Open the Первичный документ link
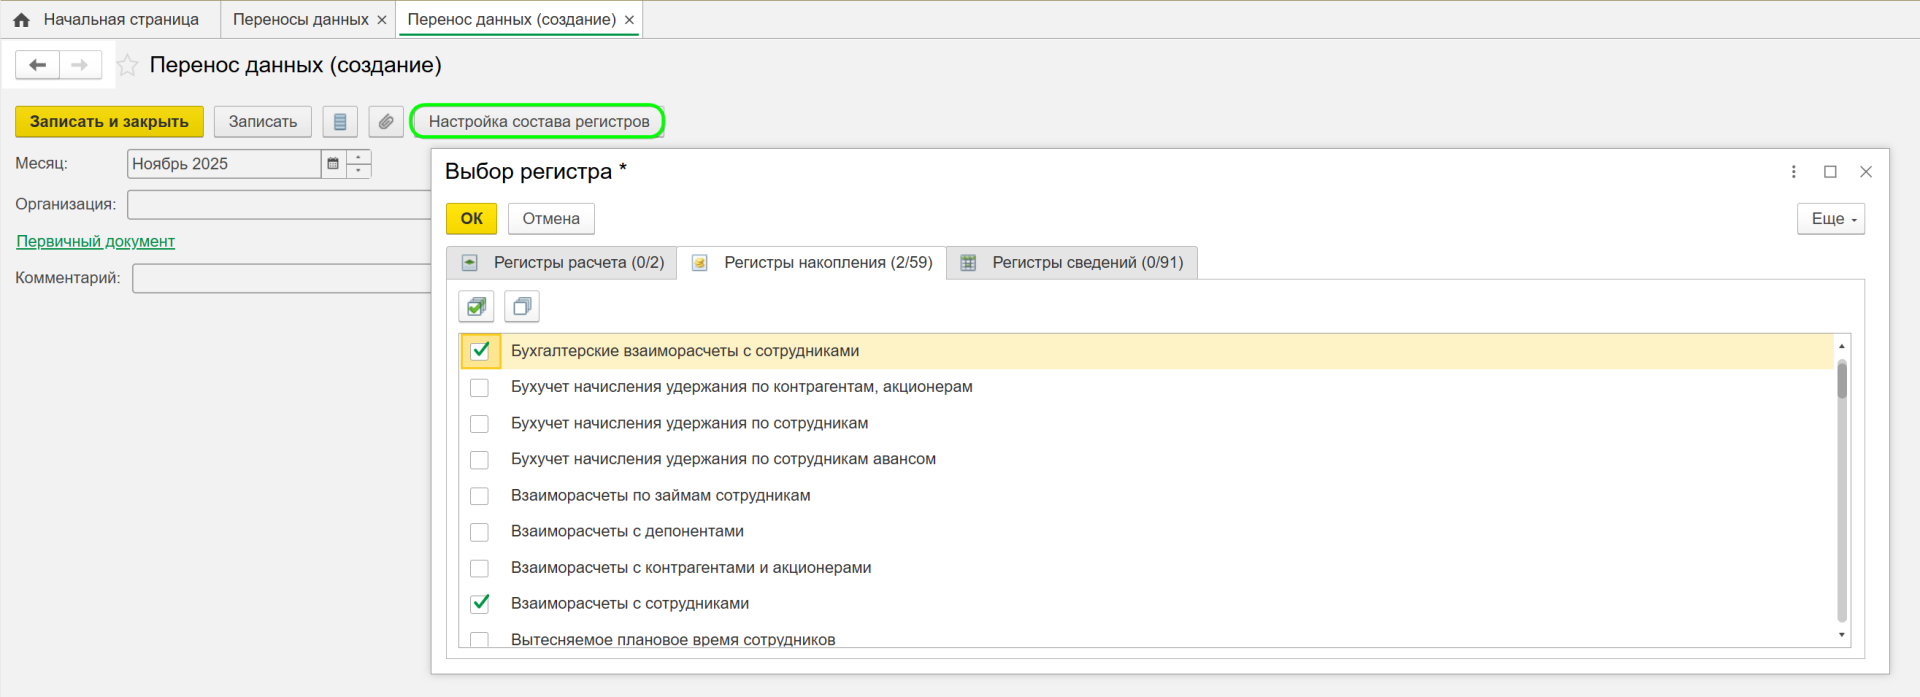 [96, 242]
